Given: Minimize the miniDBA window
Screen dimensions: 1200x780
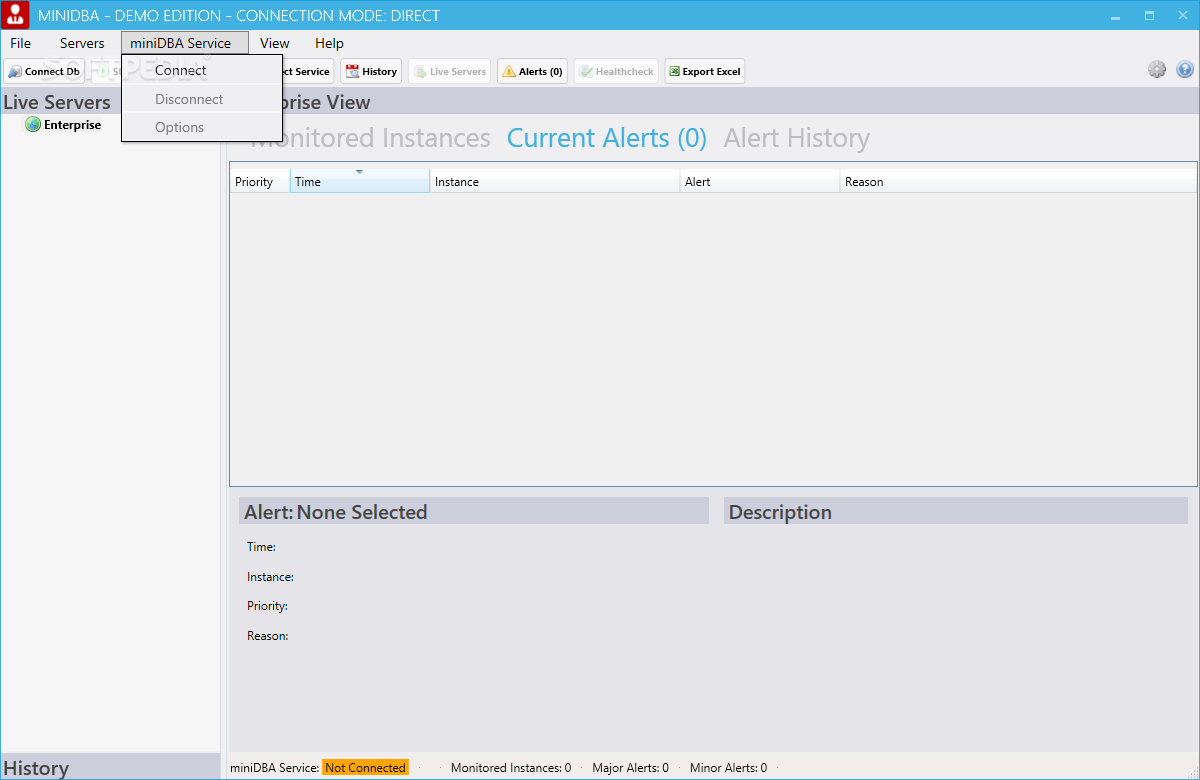Looking at the screenshot, I should (1115, 15).
